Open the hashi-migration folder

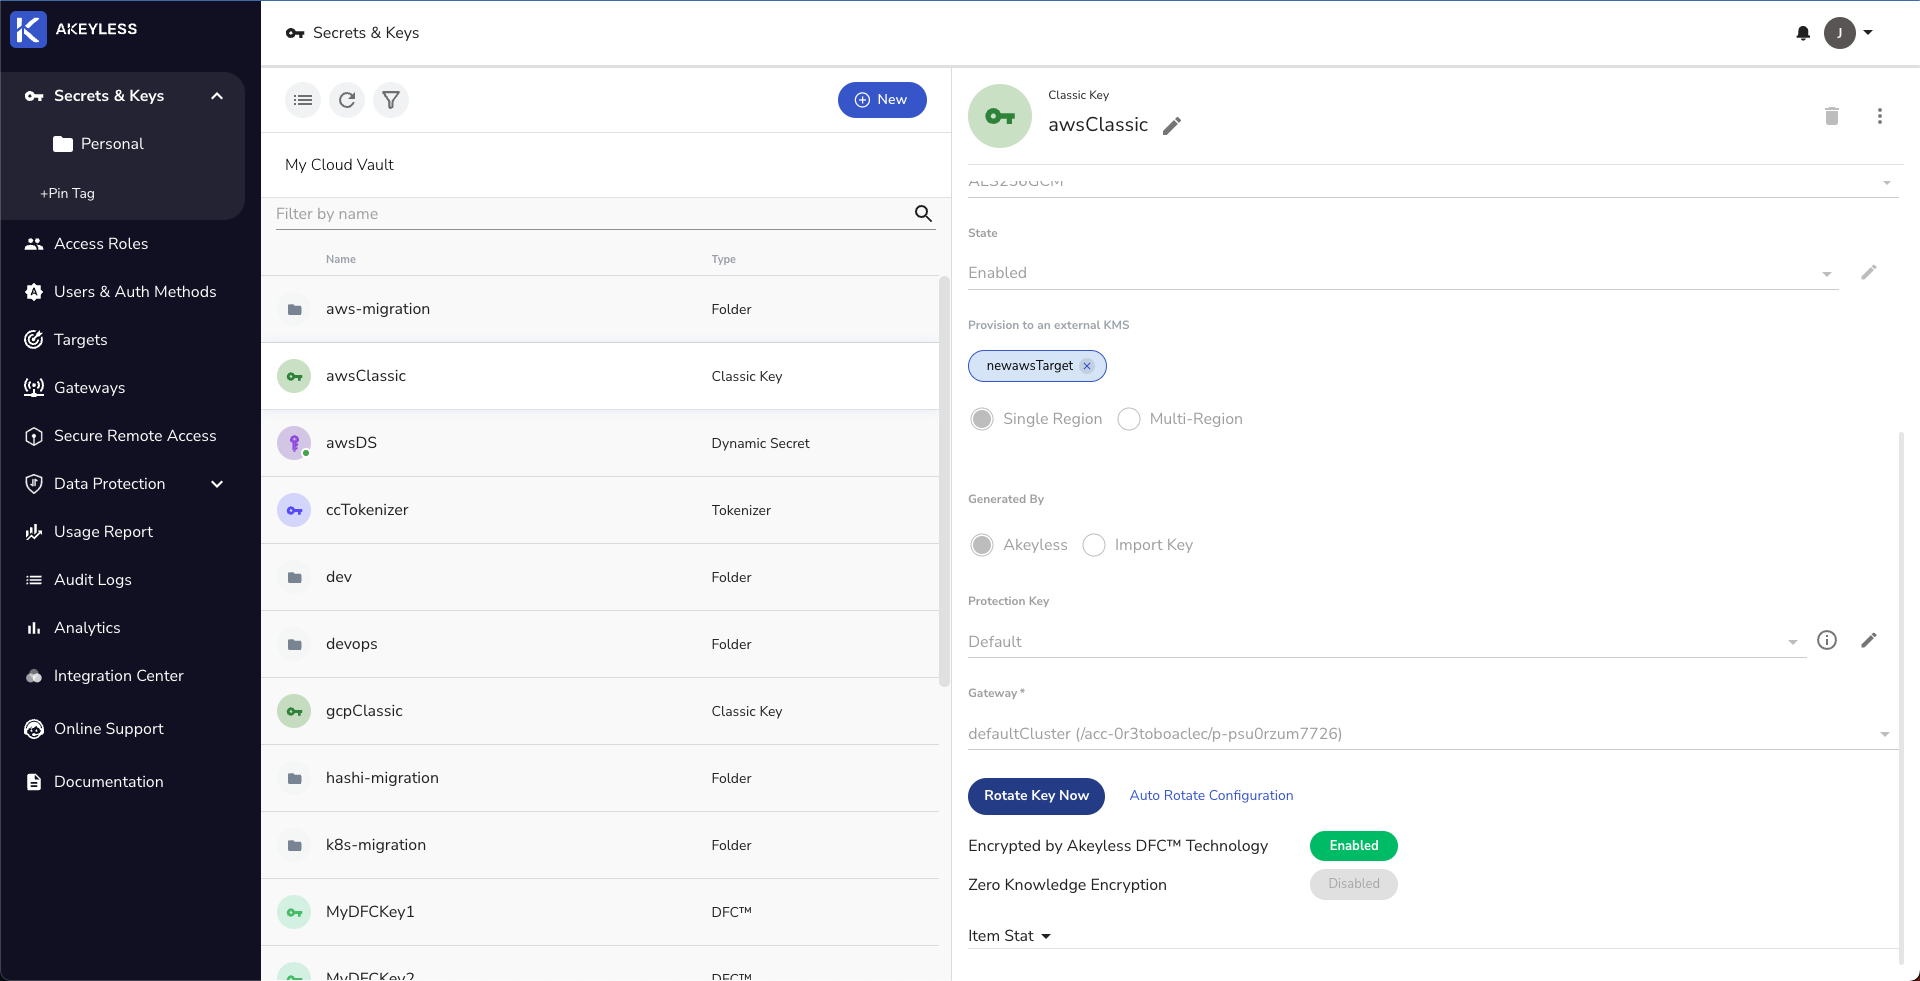click(600, 778)
